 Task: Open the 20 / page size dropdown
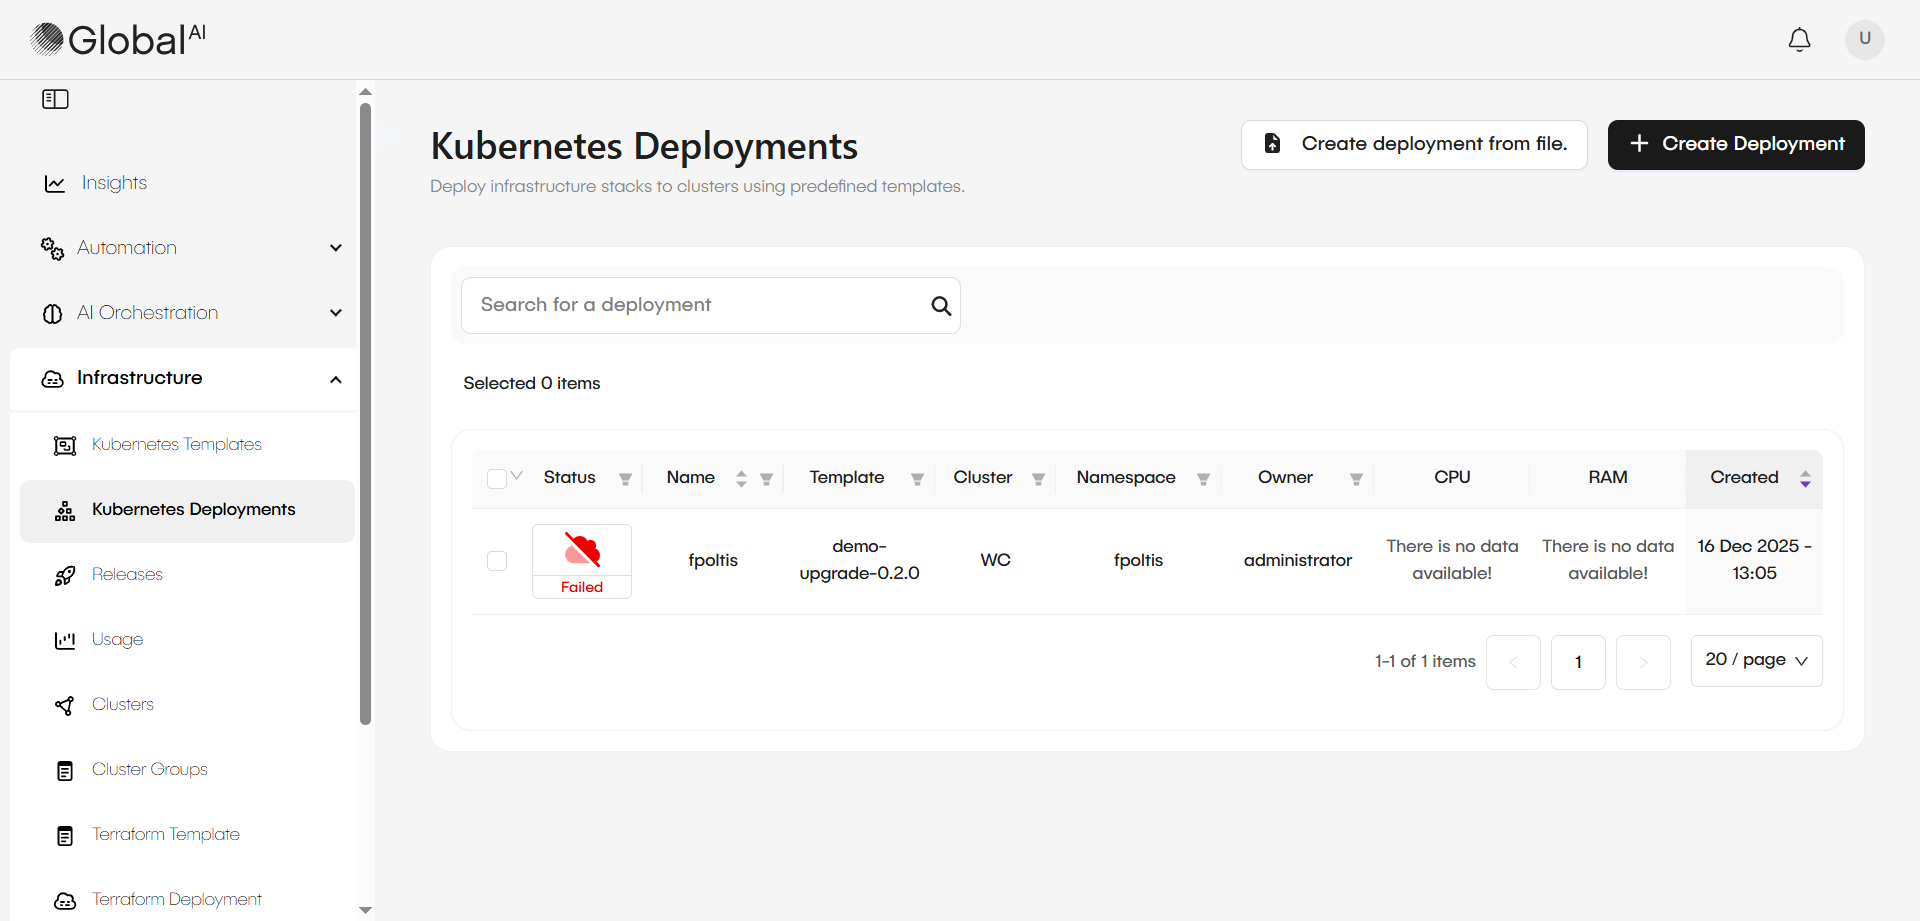coord(1756,661)
